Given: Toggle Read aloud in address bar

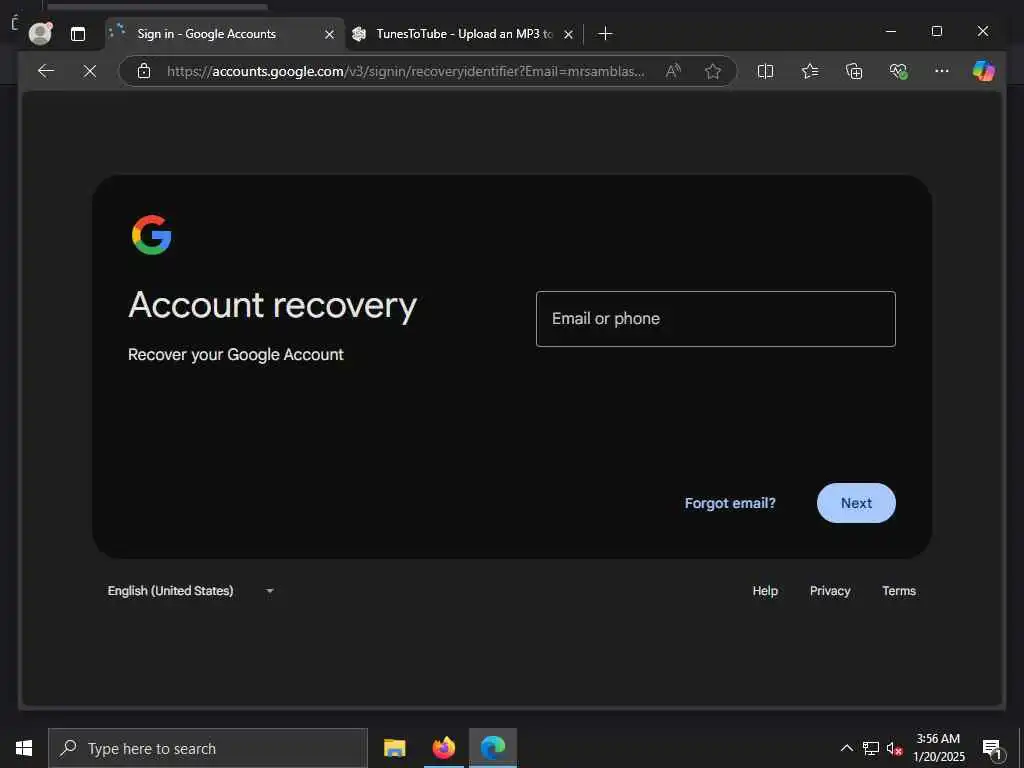Looking at the screenshot, I should pos(673,71).
